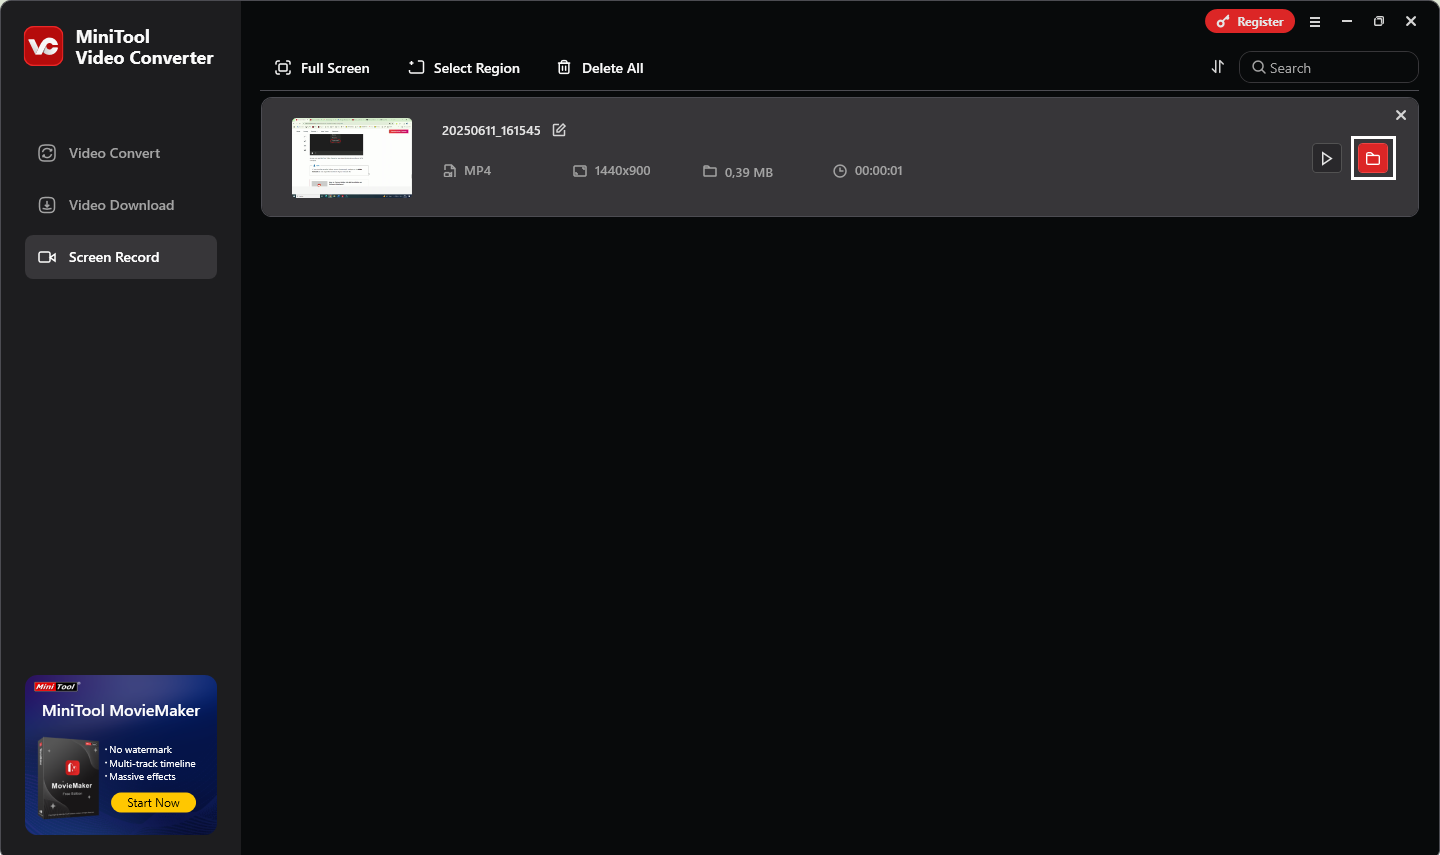Viewport: 1440px width, 855px height.
Task: Delete All recordings
Action: pos(600,68)
